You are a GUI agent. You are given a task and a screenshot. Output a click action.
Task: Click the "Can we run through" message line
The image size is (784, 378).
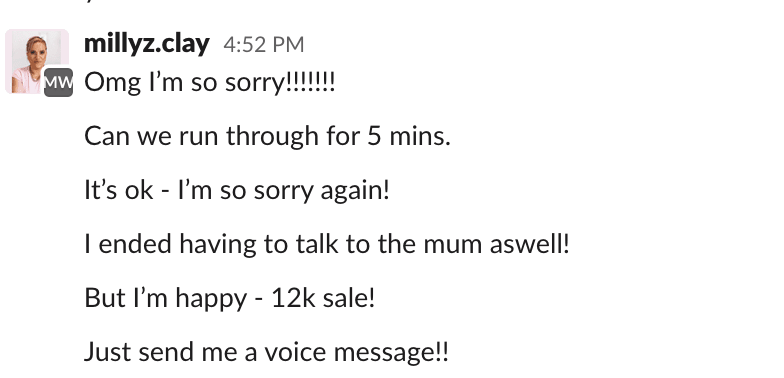click(267, 136)
